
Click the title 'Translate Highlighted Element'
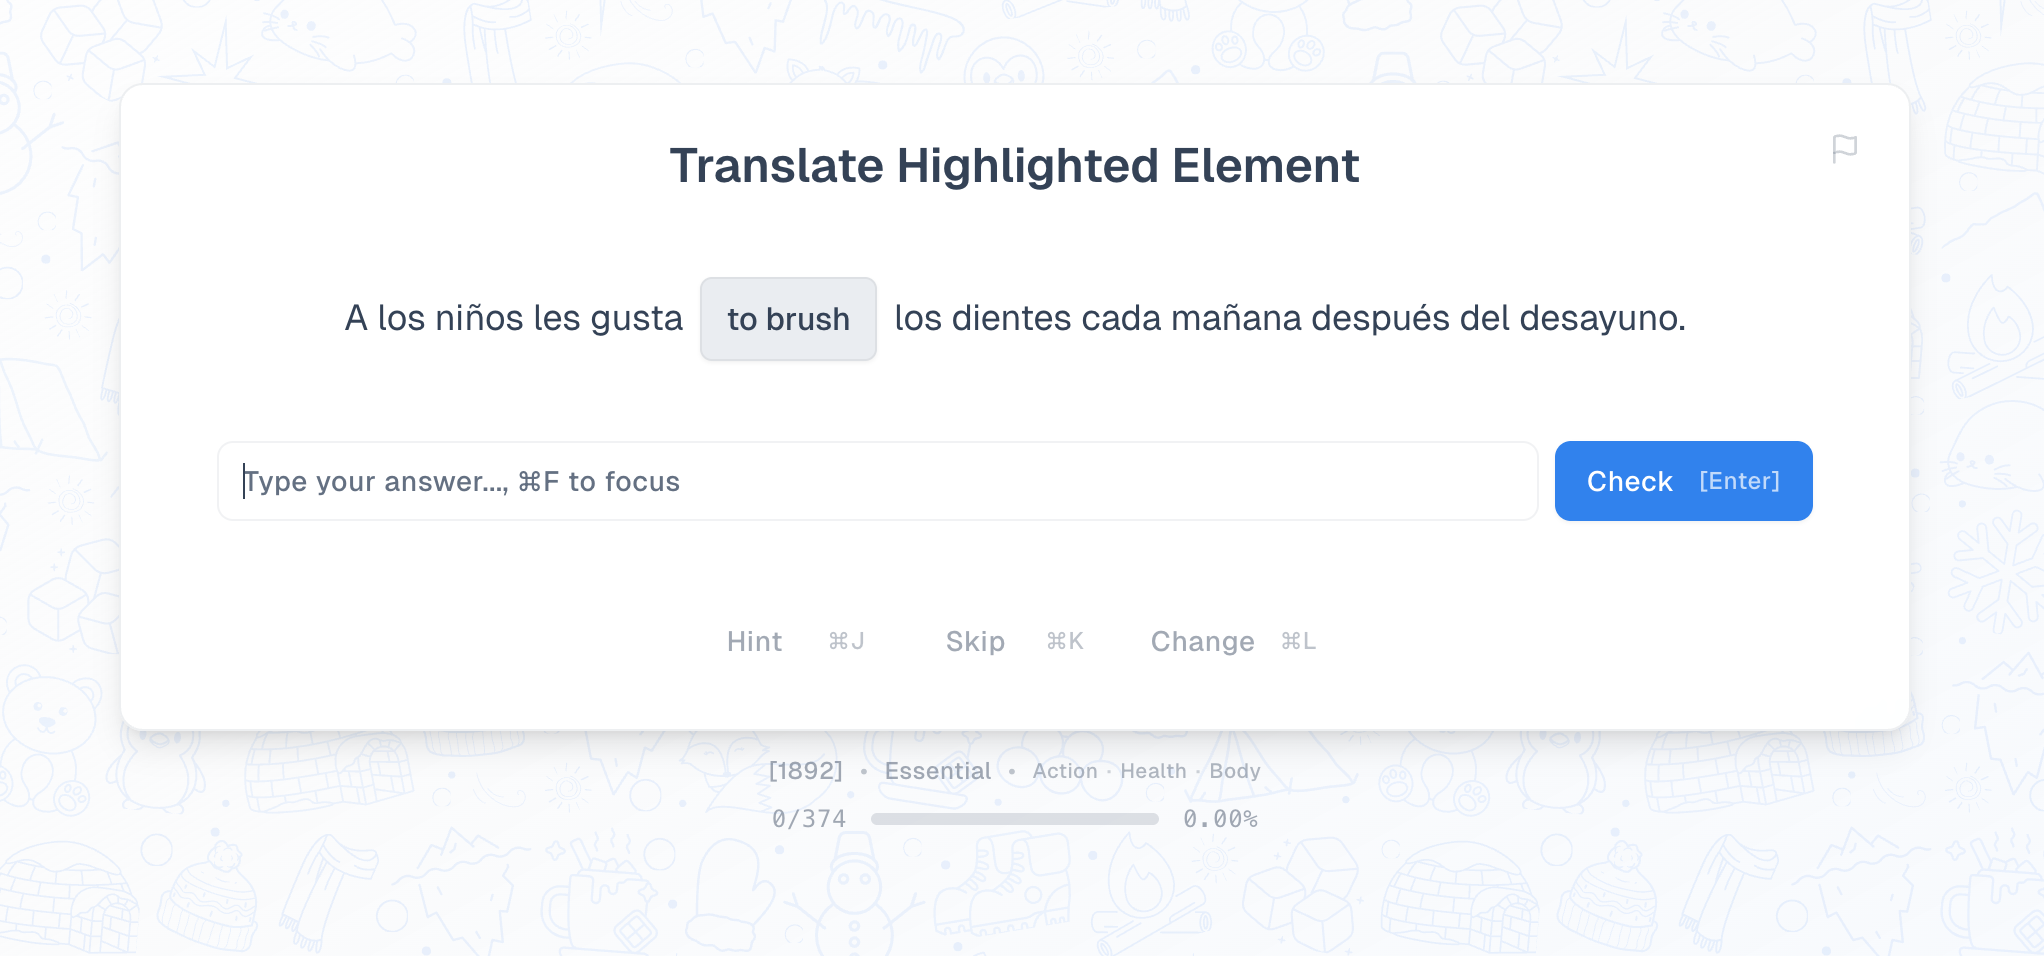(x=1015, y=166)
